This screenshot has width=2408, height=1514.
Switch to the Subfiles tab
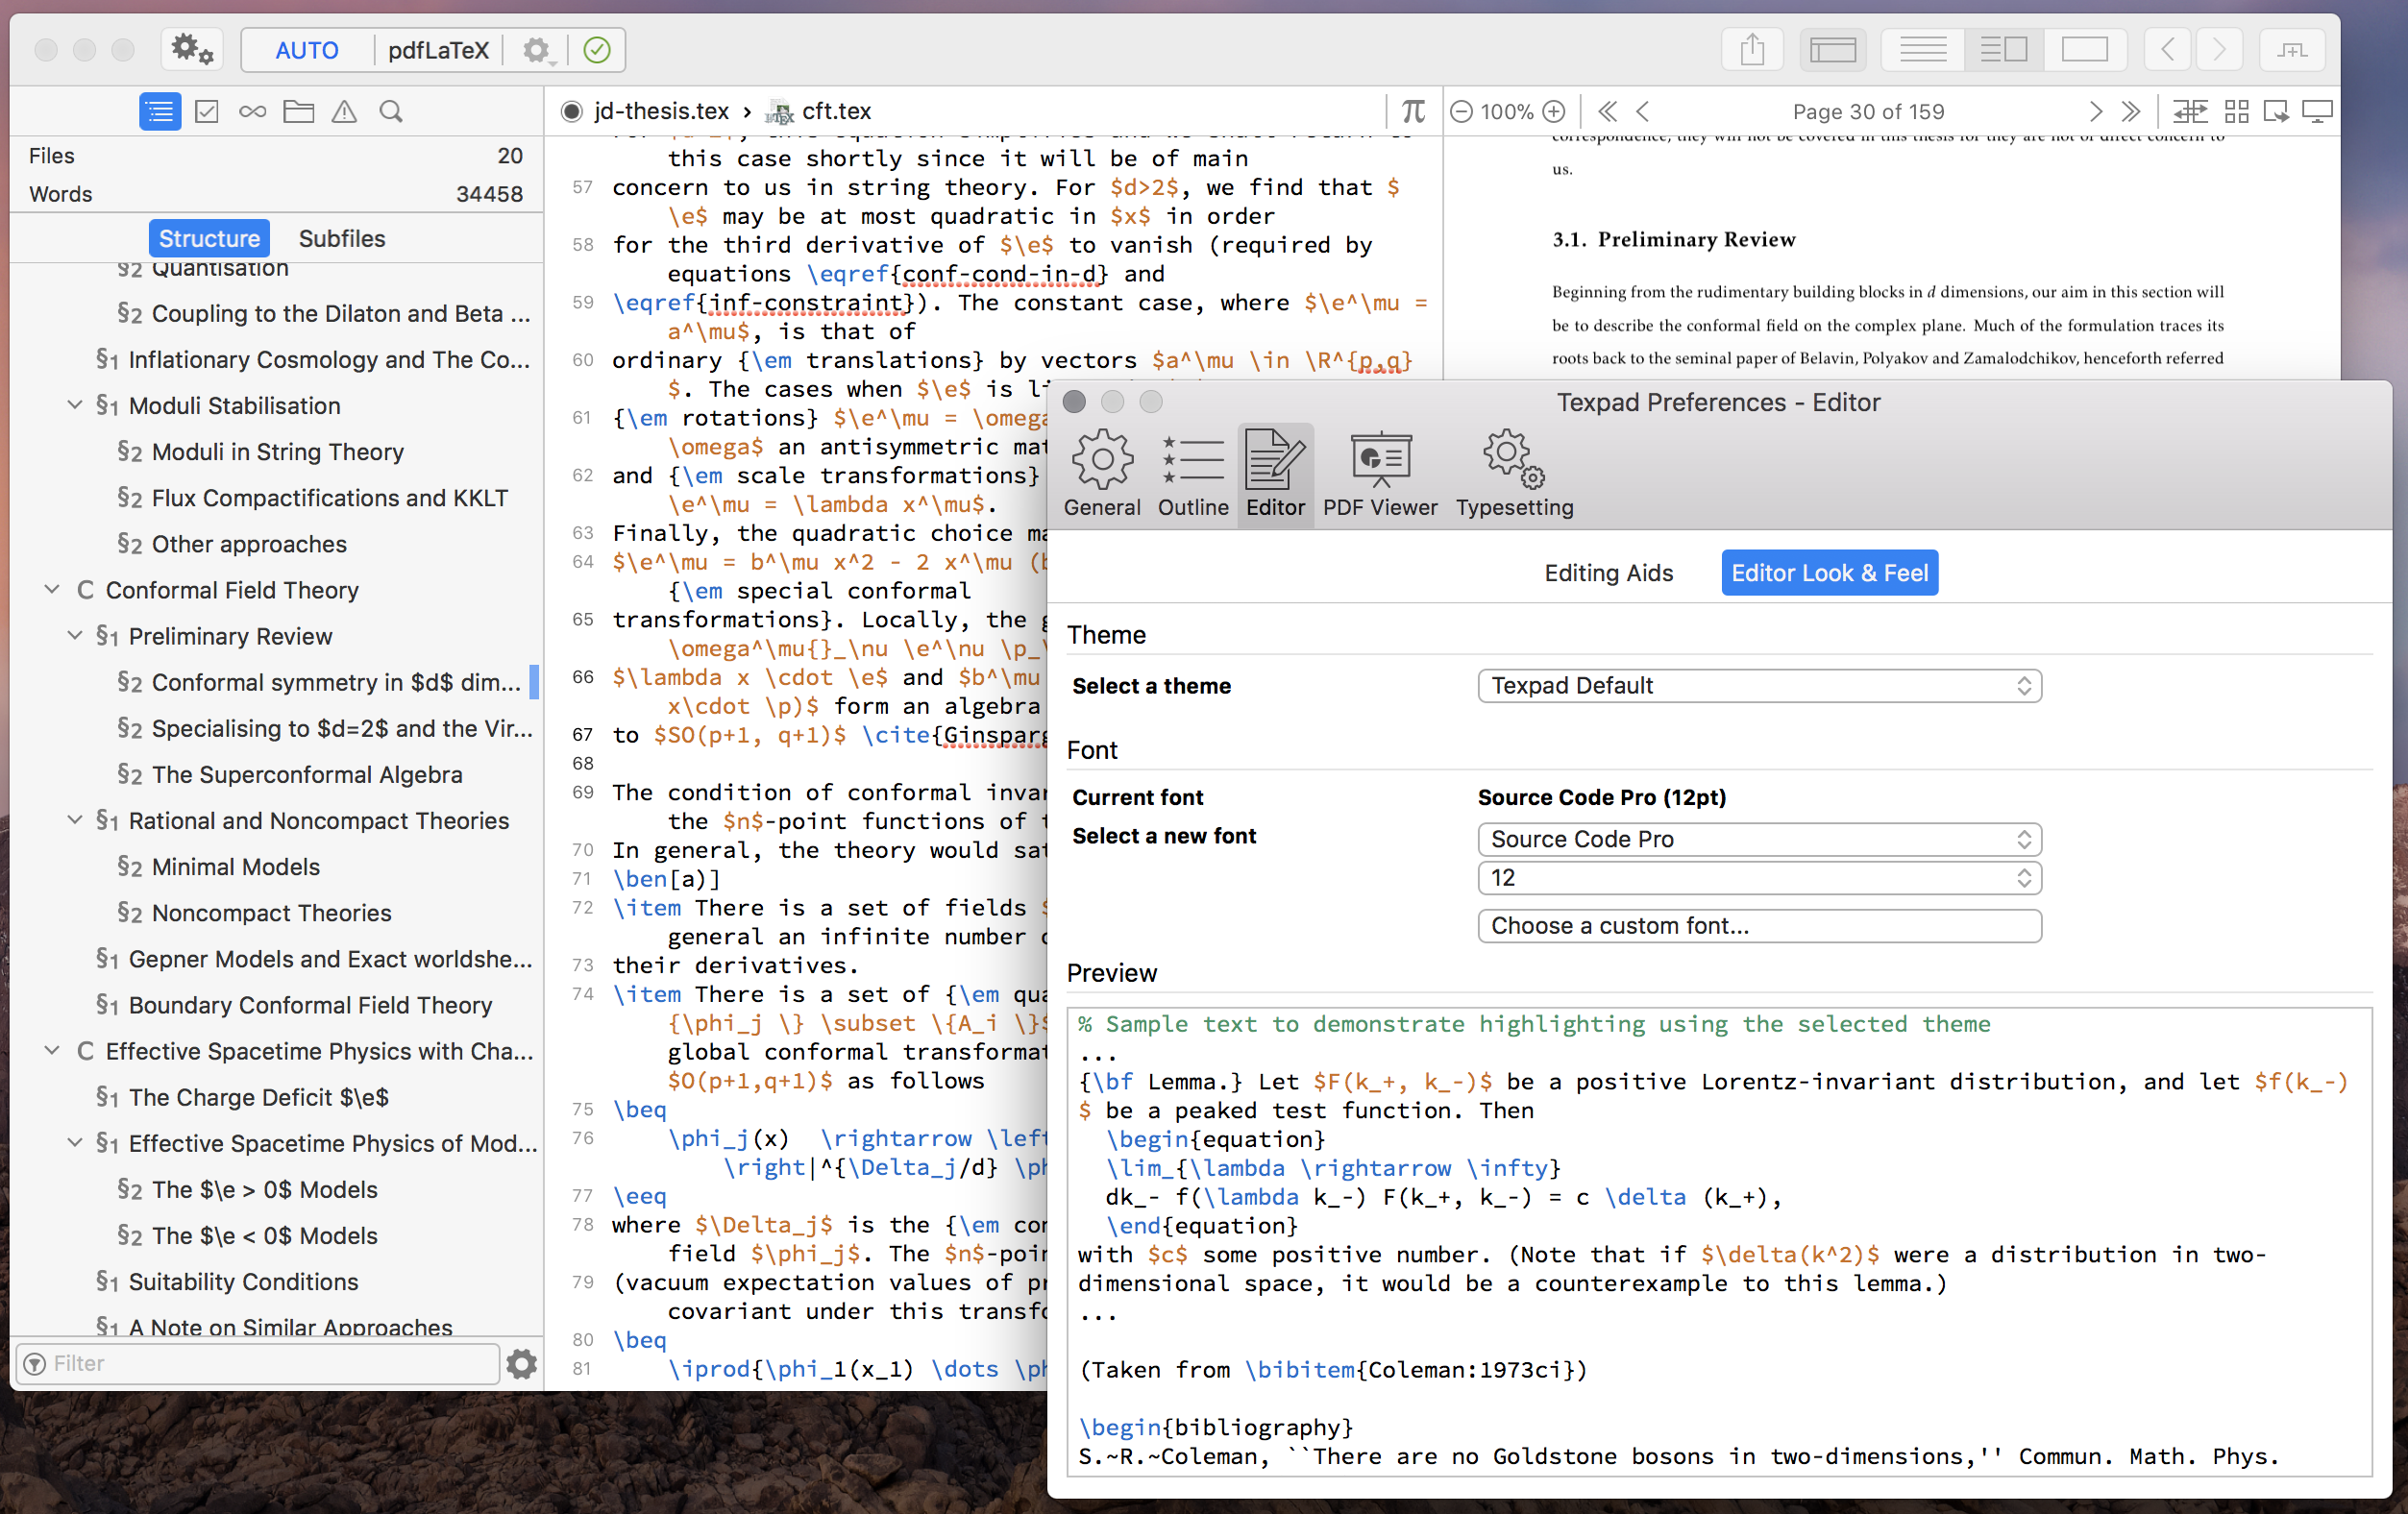point(341,238)
